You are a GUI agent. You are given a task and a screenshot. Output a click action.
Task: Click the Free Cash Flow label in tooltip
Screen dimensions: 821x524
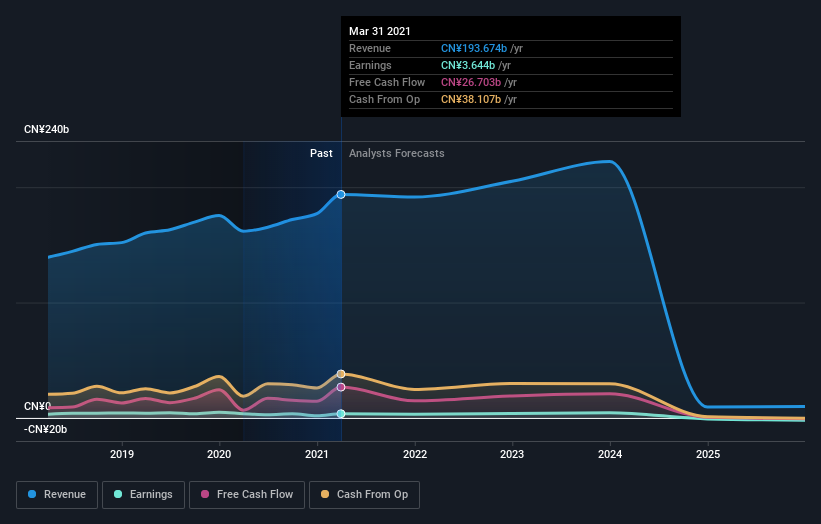tap(387, 82)
